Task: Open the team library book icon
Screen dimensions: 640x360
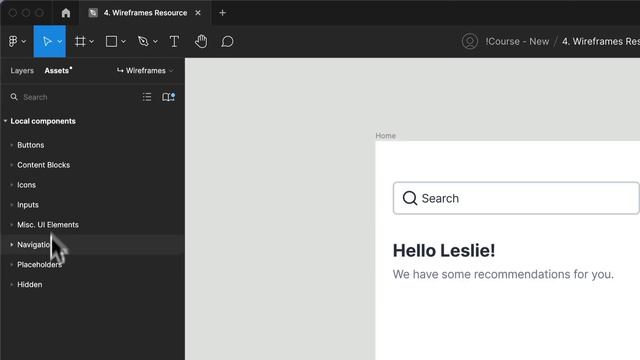Action: point(168,97)
